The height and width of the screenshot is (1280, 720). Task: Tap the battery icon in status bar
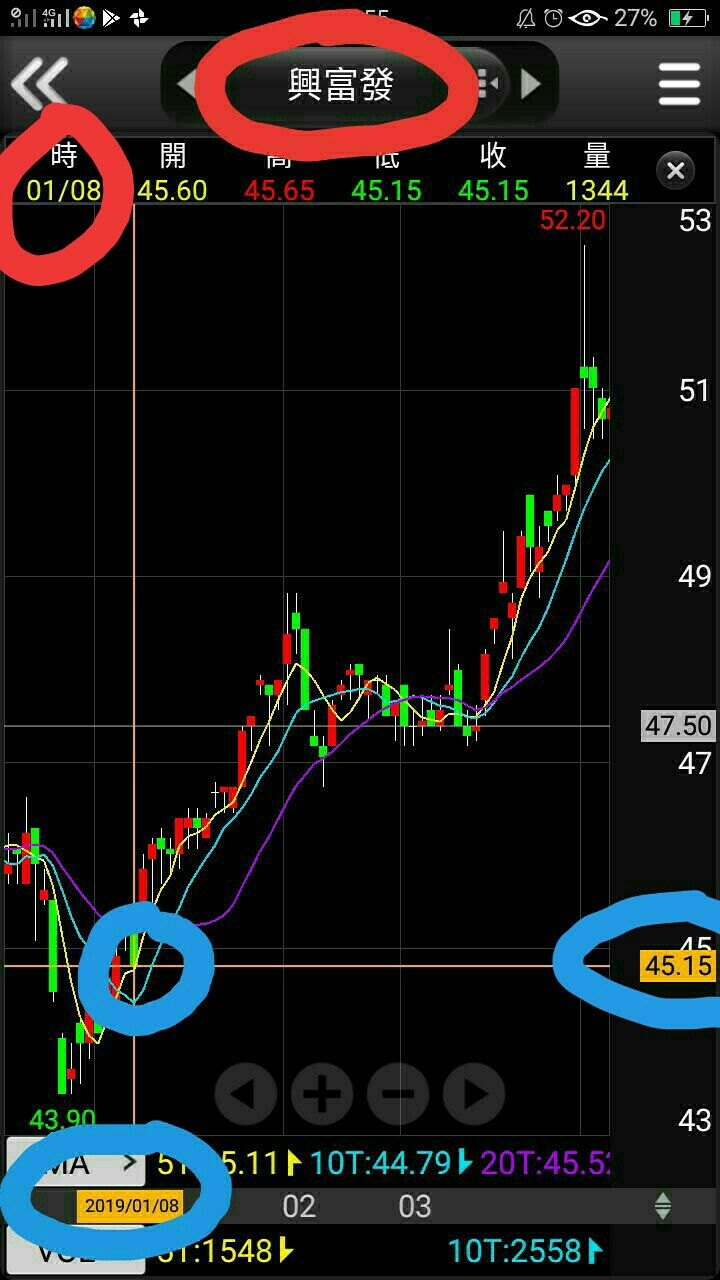pyautogui.click(x=688, y=17)
